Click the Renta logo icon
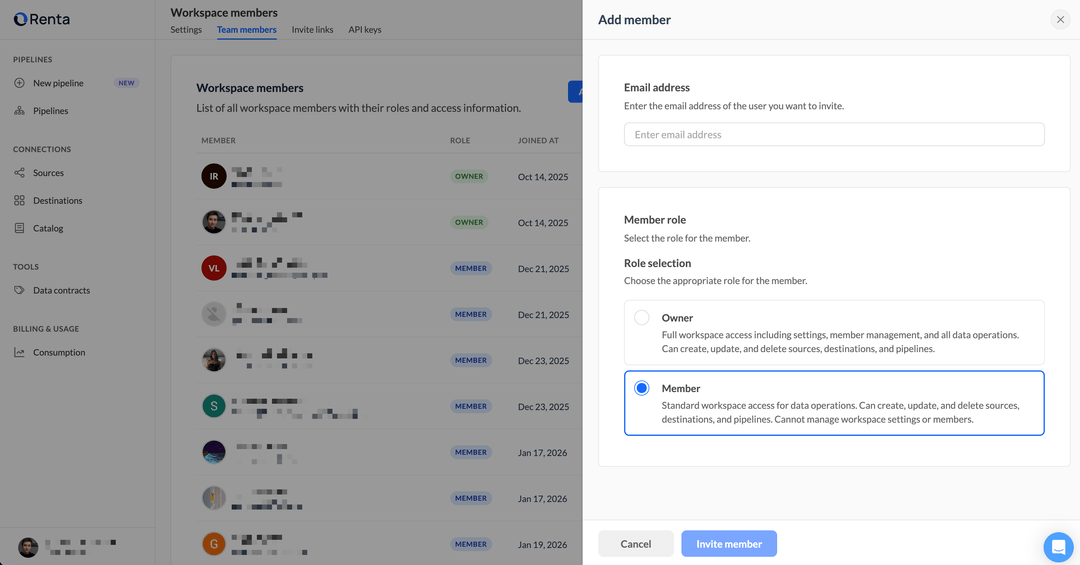 (20, 19)
